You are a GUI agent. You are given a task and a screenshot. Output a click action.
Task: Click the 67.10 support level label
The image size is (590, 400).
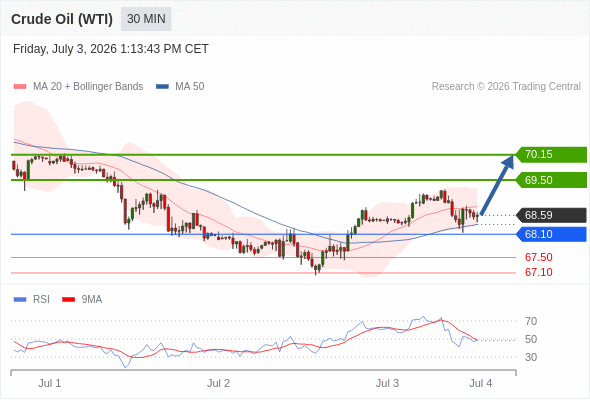538,272
